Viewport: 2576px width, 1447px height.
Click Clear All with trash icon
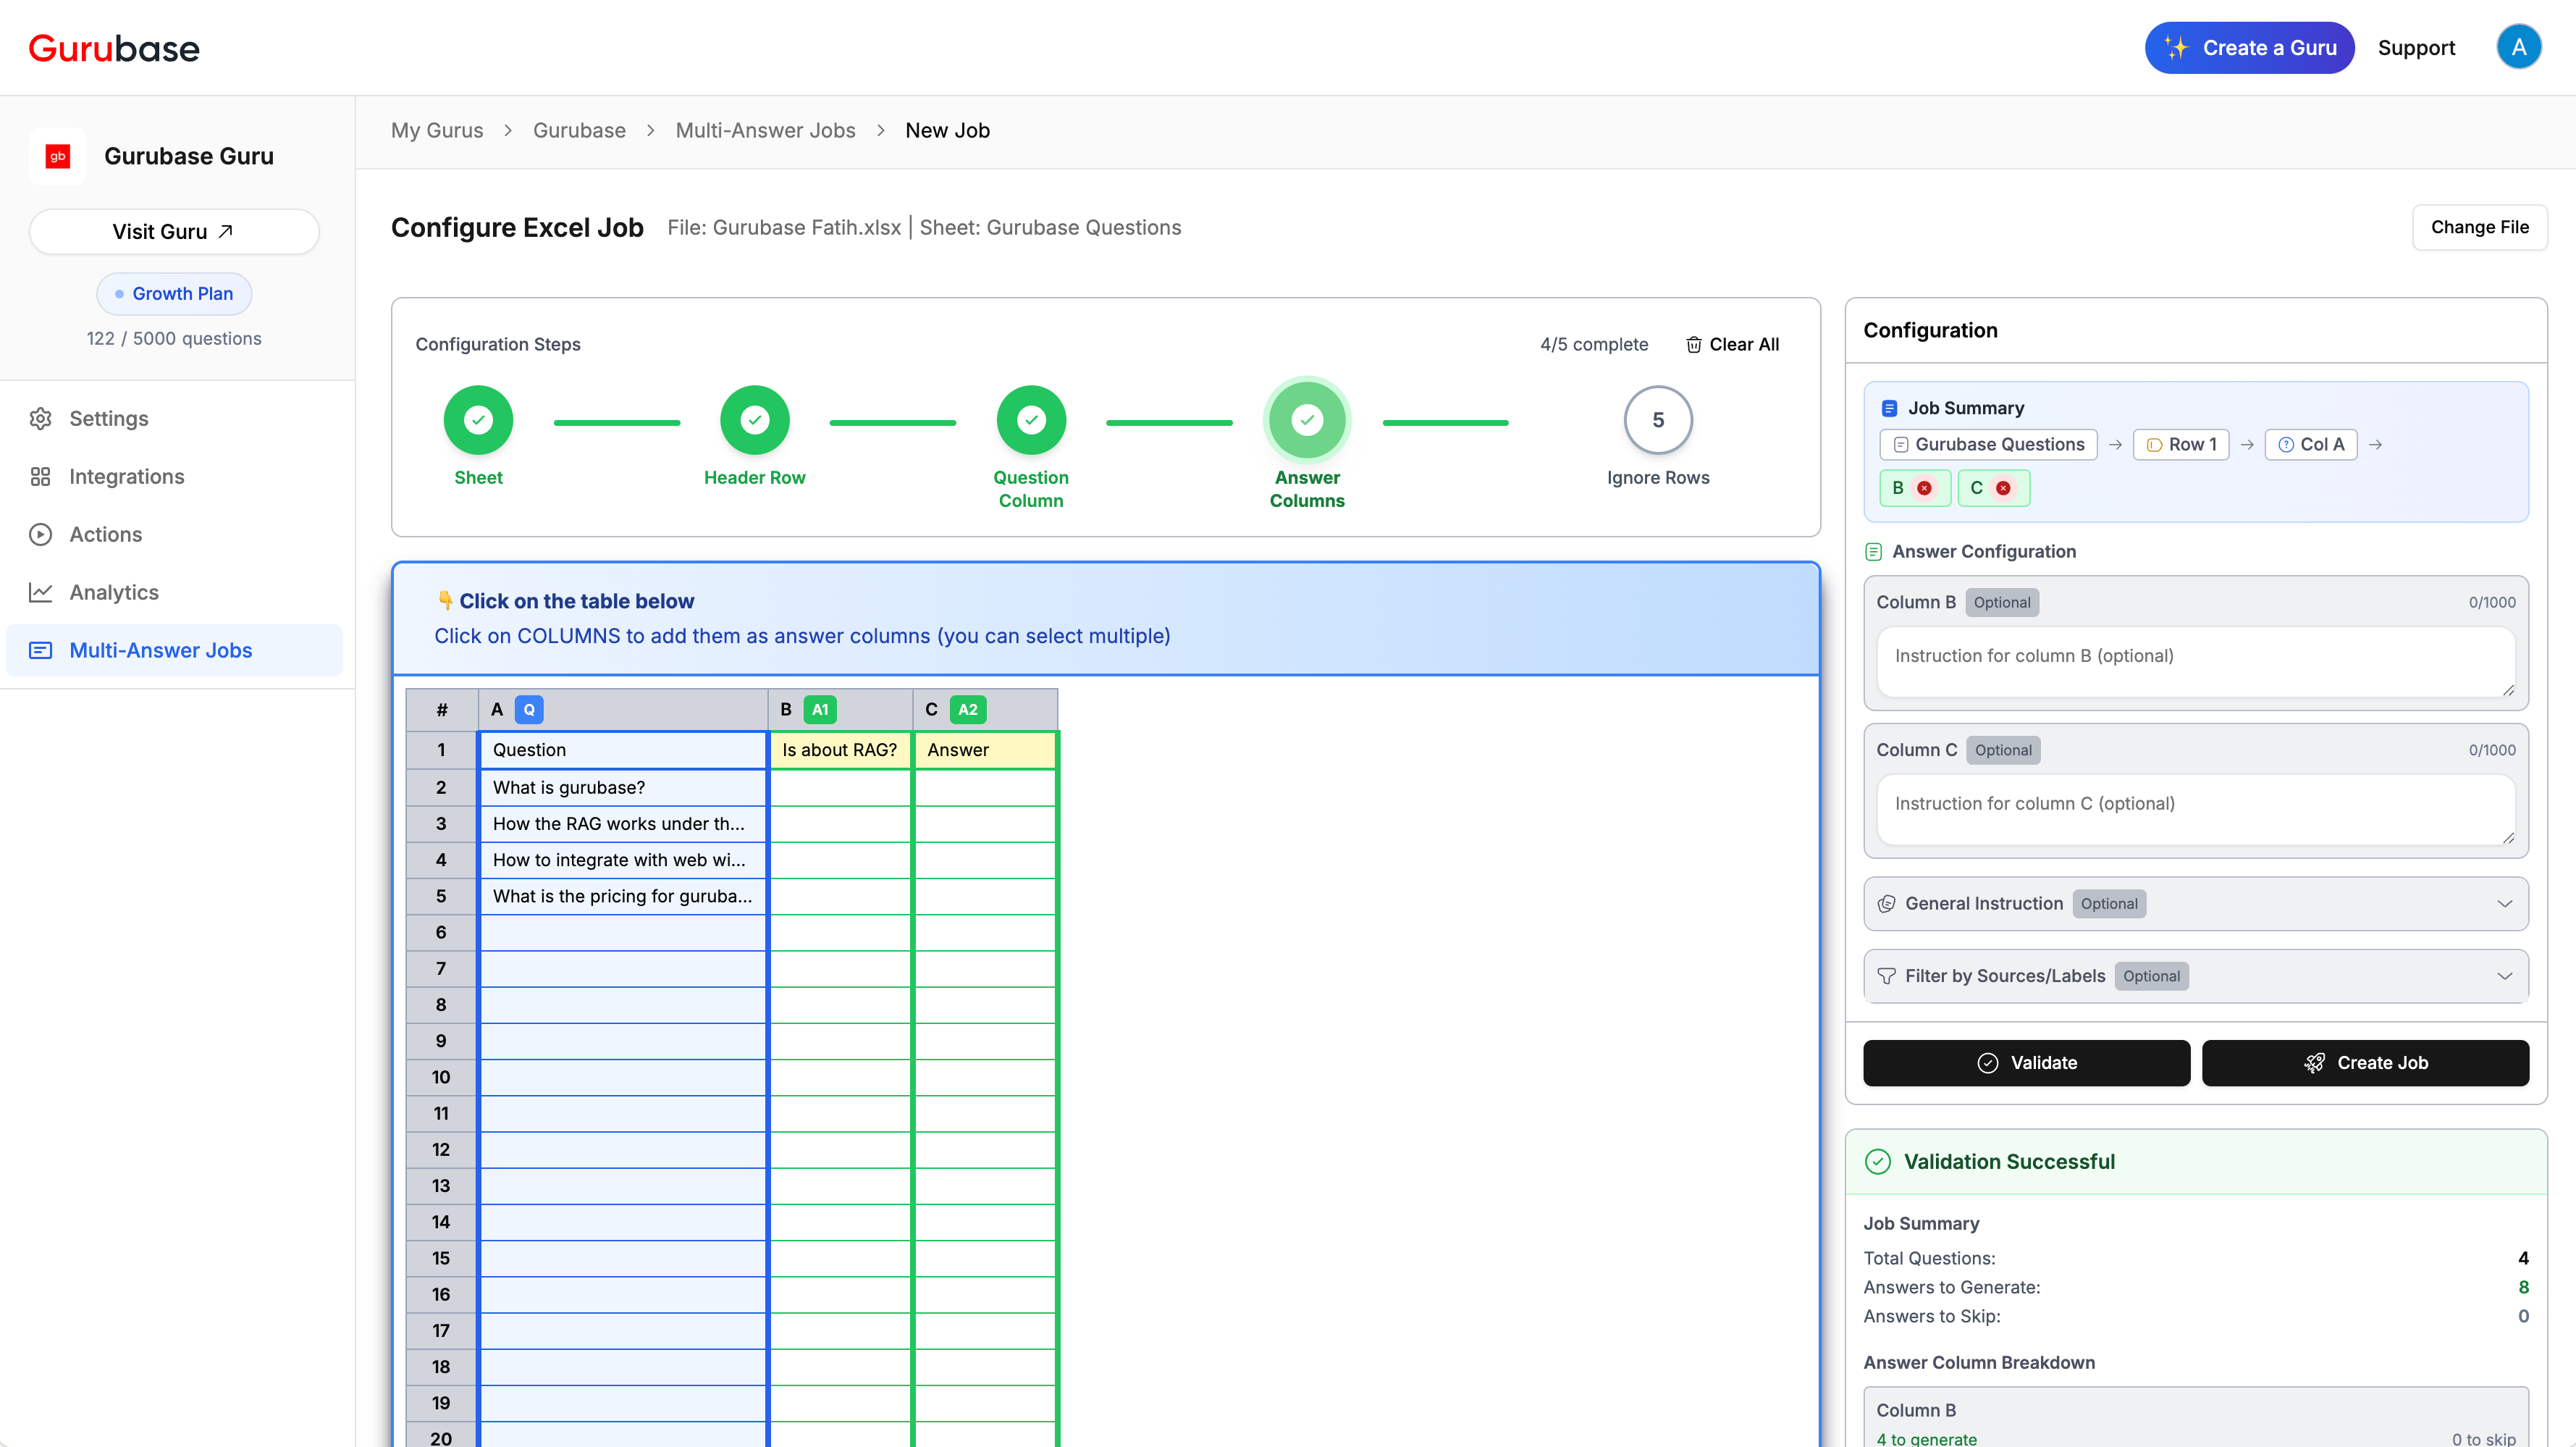[x=1732, y=344]
